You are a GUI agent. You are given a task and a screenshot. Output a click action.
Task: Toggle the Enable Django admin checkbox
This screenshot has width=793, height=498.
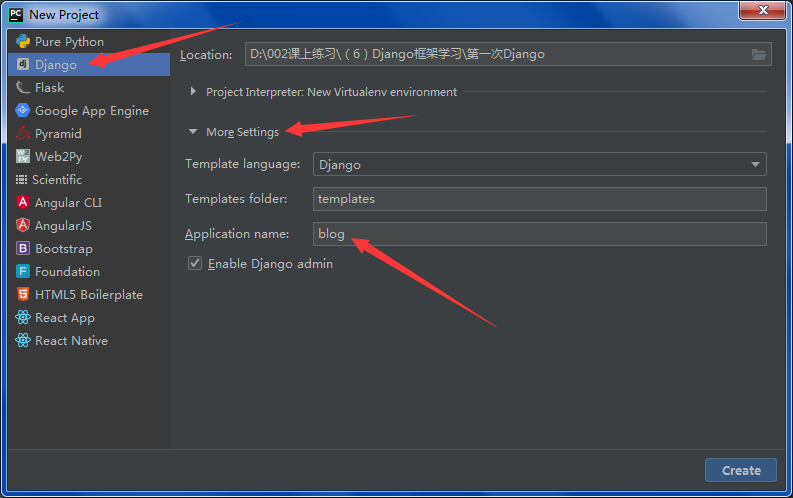pos(195,263)
